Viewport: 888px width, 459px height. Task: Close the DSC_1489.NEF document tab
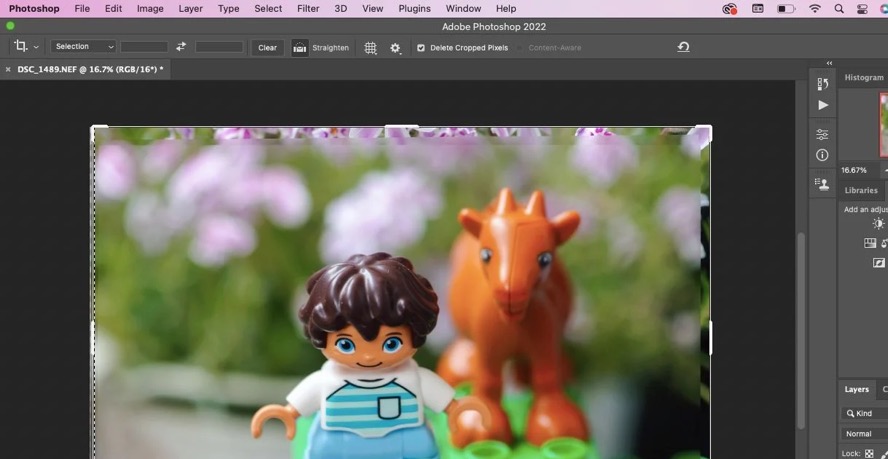click(x=8, y=70)
